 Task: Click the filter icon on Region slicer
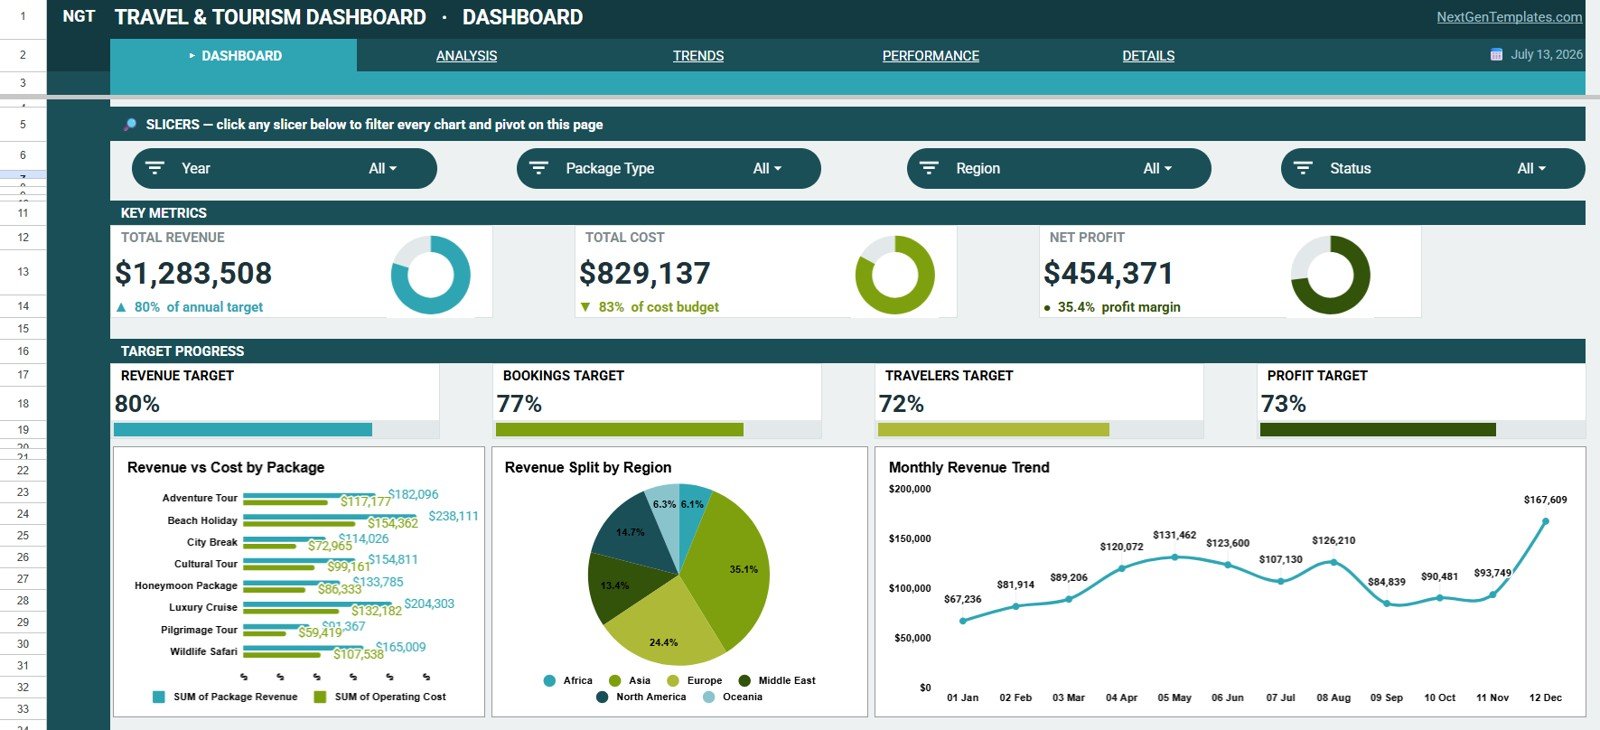[929, 168]
